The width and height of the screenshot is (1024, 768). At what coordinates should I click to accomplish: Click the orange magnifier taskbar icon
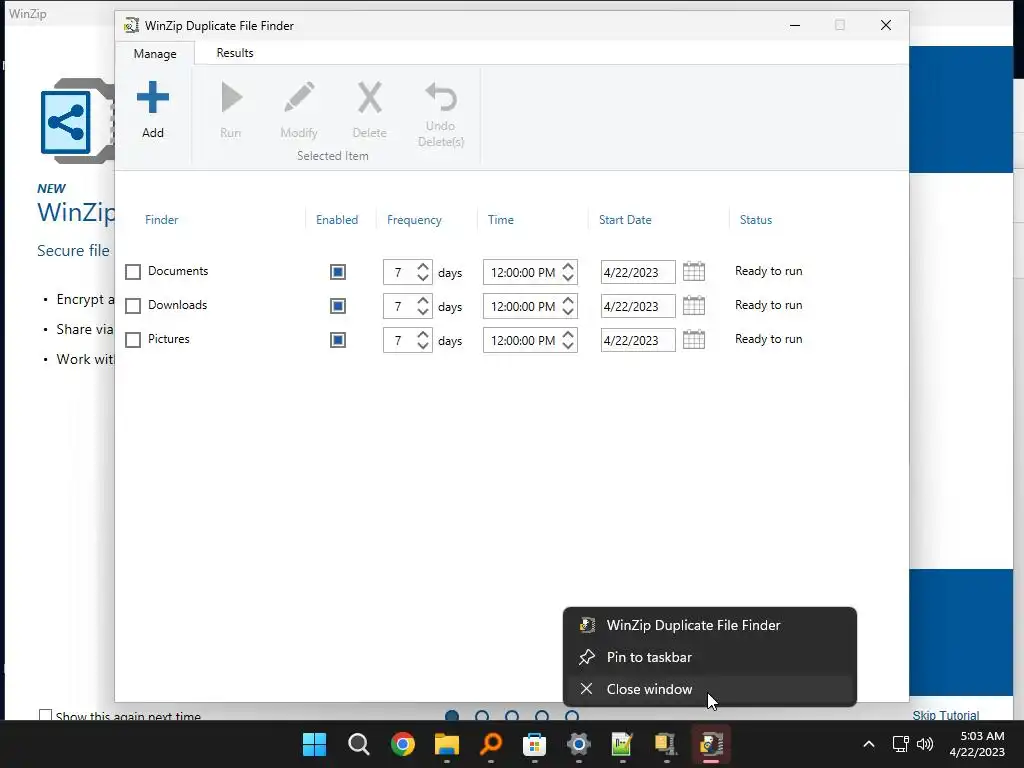click(x=490, y=744)
